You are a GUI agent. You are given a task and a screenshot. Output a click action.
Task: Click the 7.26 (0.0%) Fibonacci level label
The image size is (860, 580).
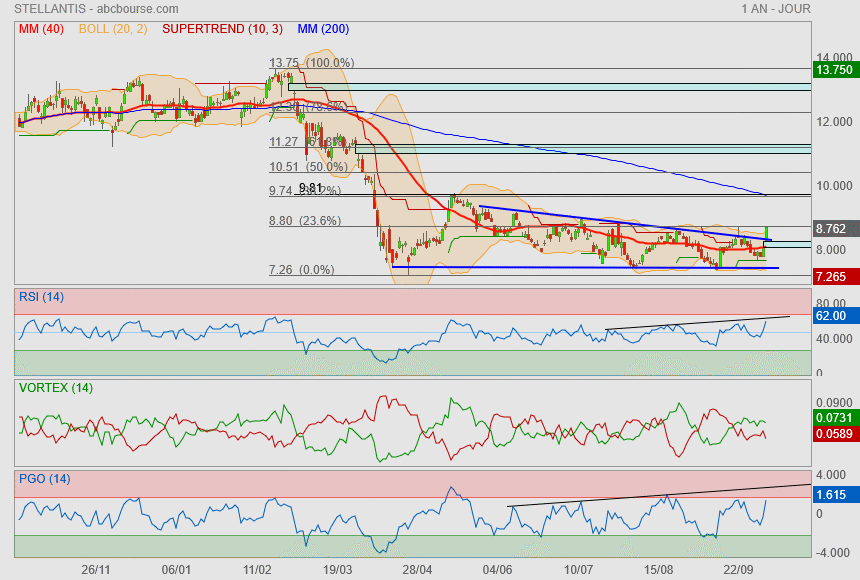click(x=301, y=270)
